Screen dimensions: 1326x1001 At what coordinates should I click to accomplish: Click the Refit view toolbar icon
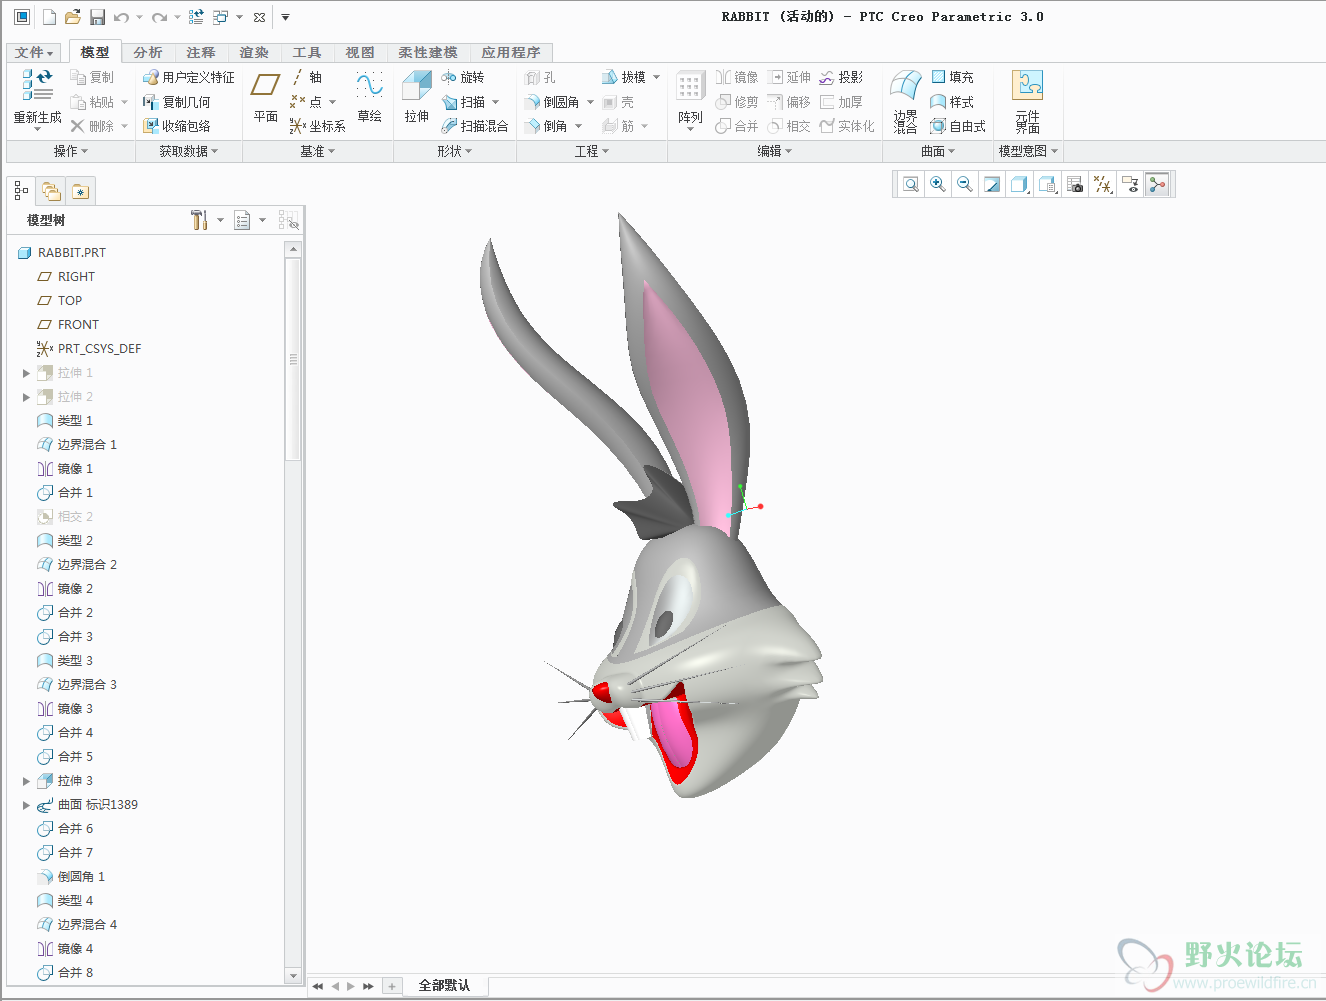[910, 184]
